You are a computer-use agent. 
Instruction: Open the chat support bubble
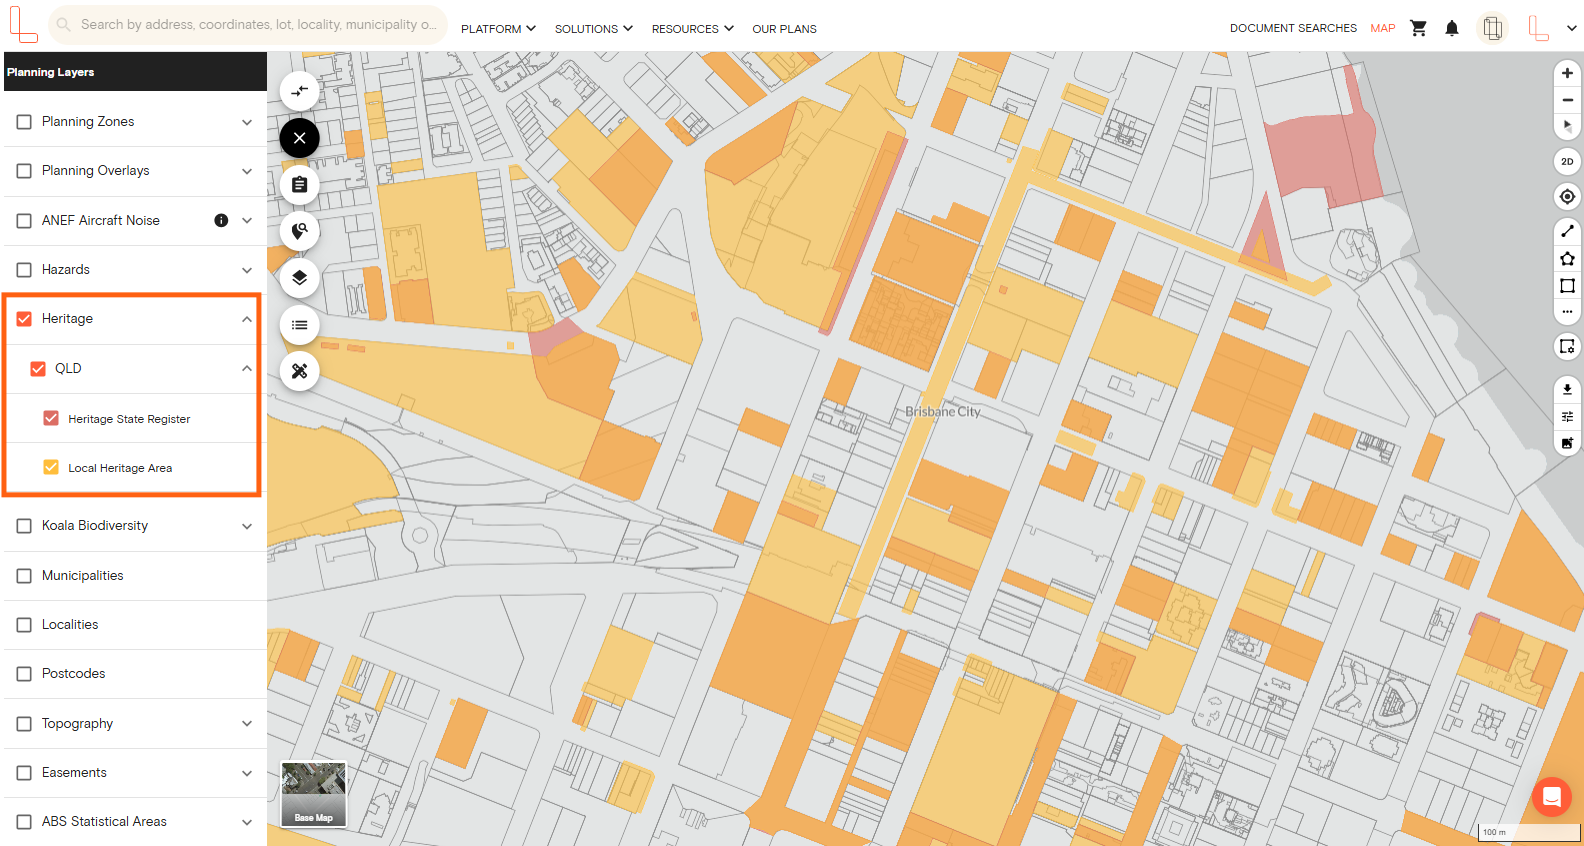pos(1552,797)
